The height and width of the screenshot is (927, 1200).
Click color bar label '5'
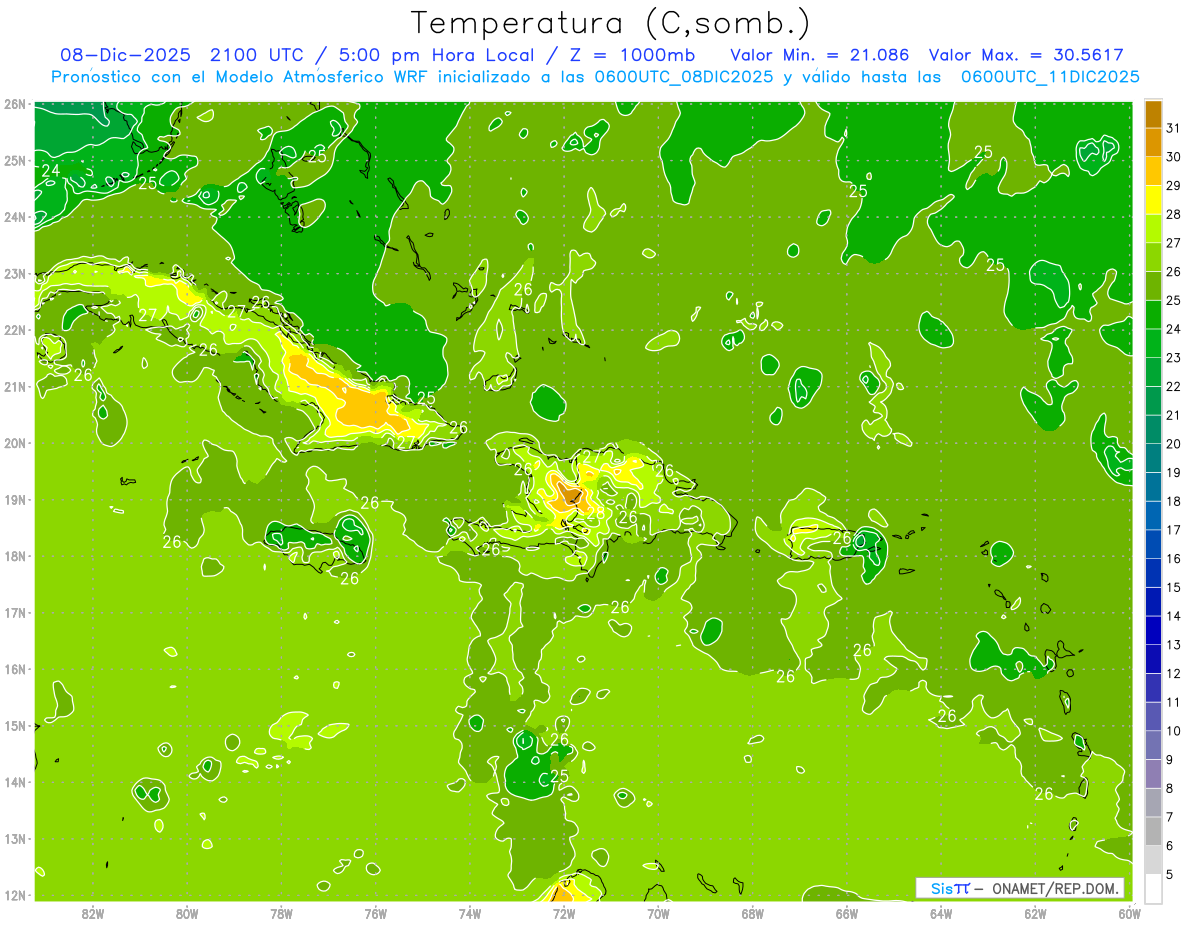[x=1171, y=874]
